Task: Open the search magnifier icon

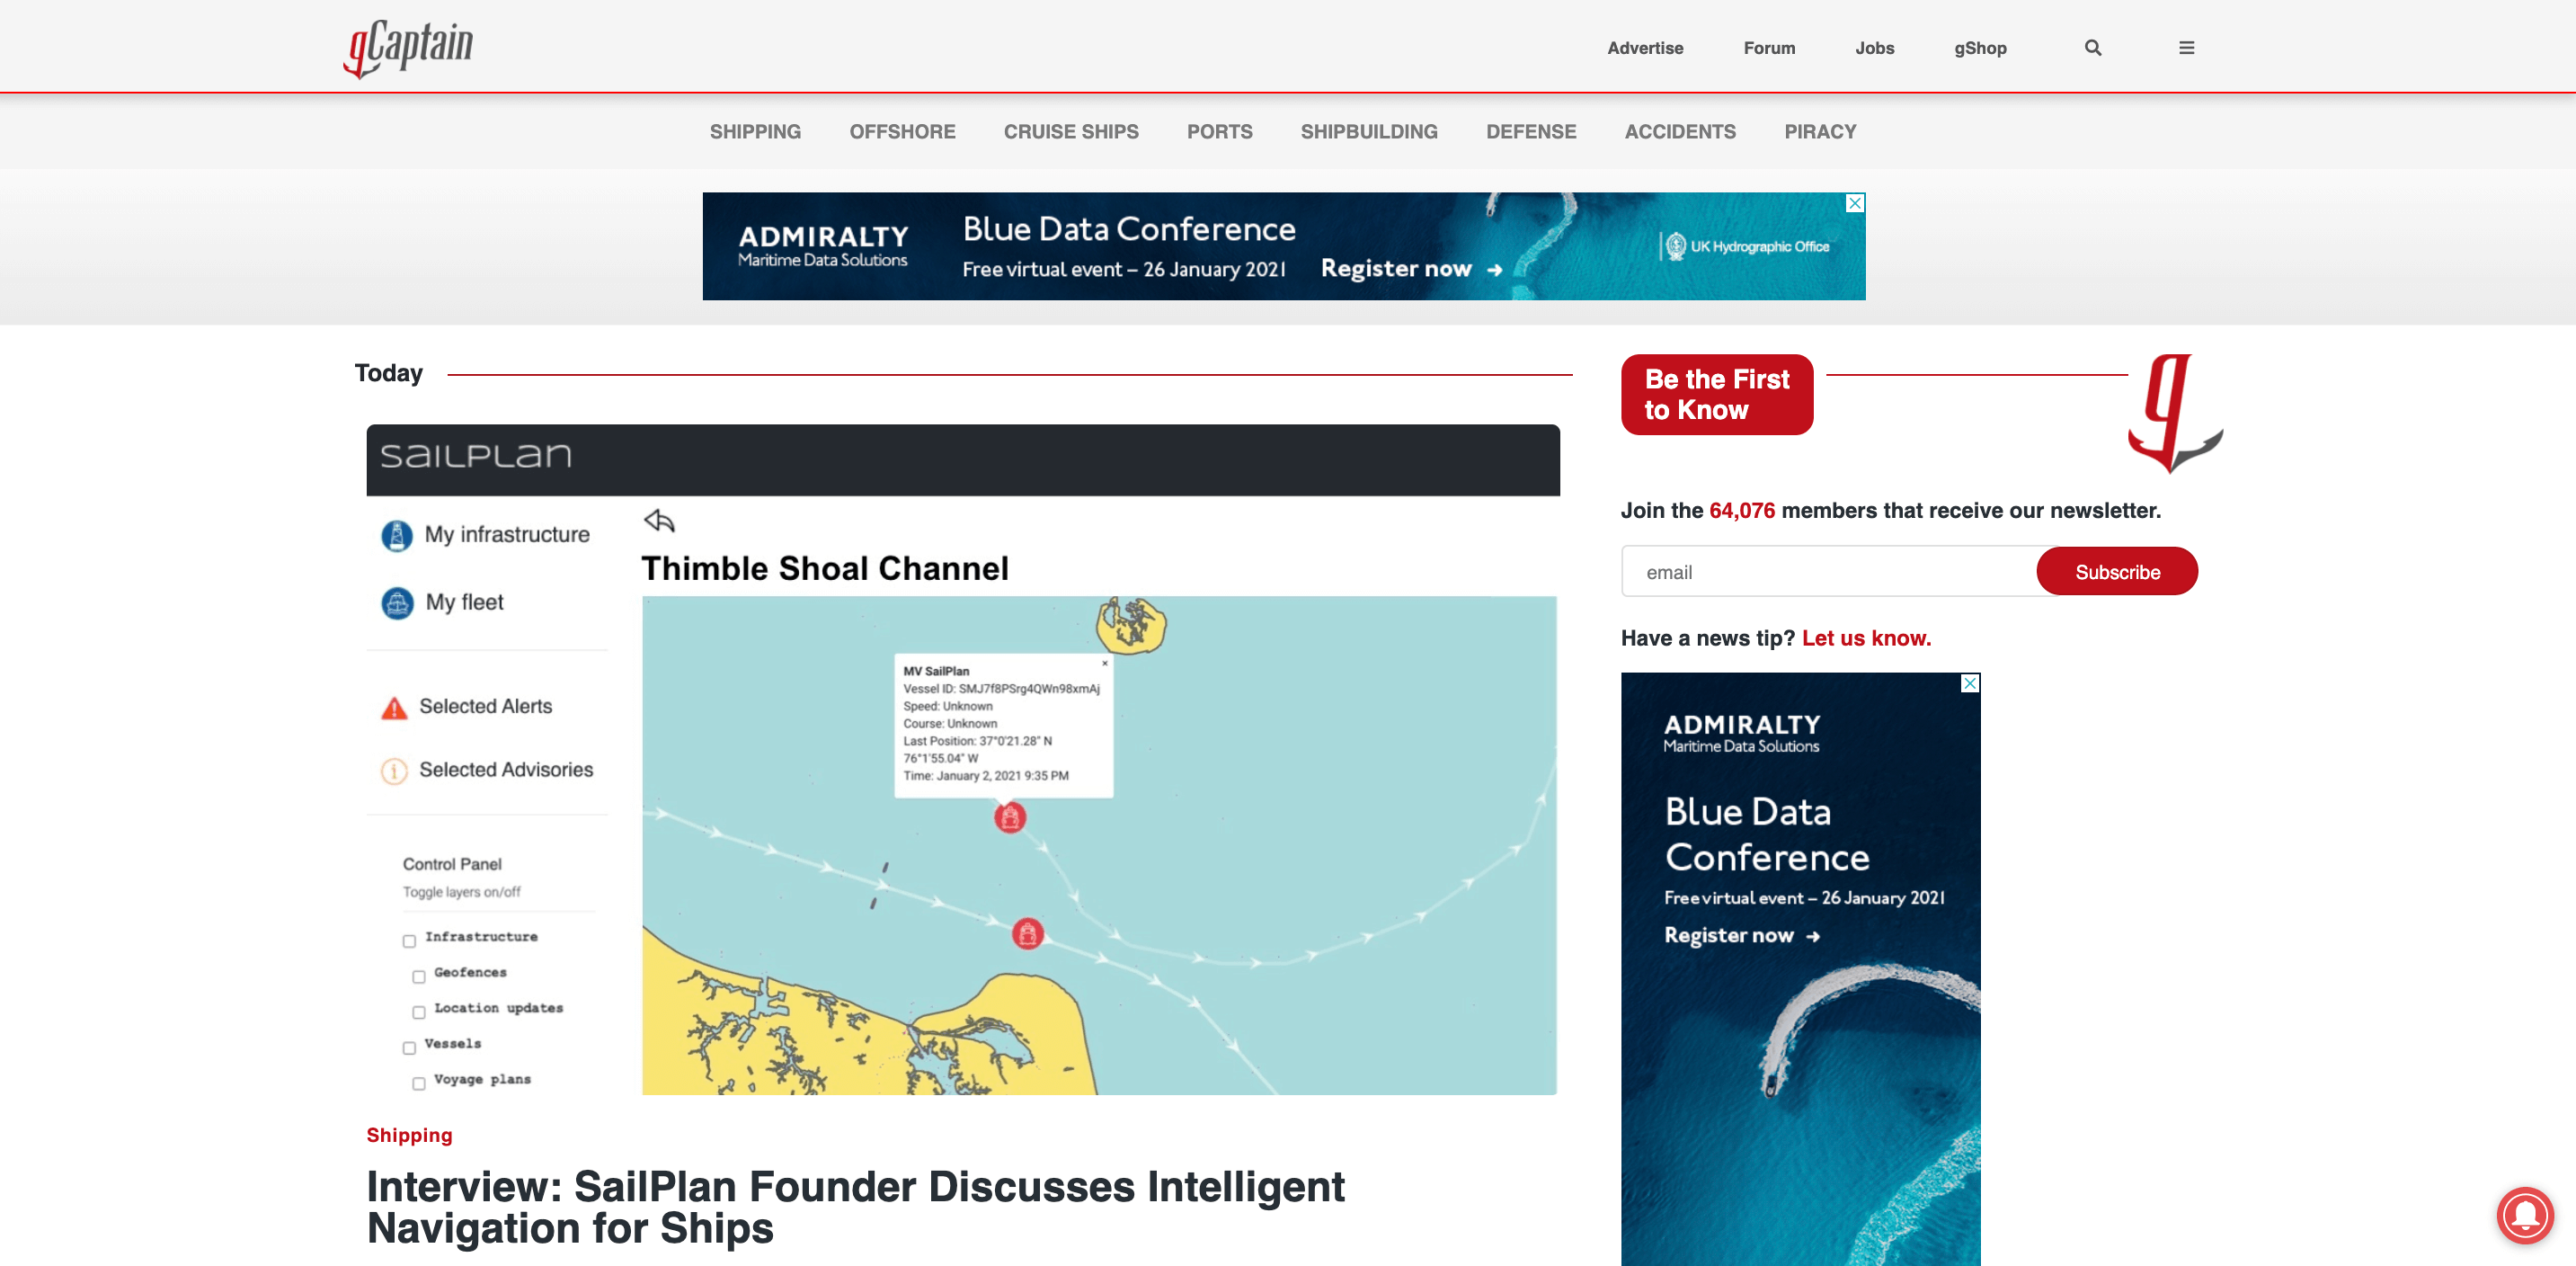Action: [x=2092, y=48]
